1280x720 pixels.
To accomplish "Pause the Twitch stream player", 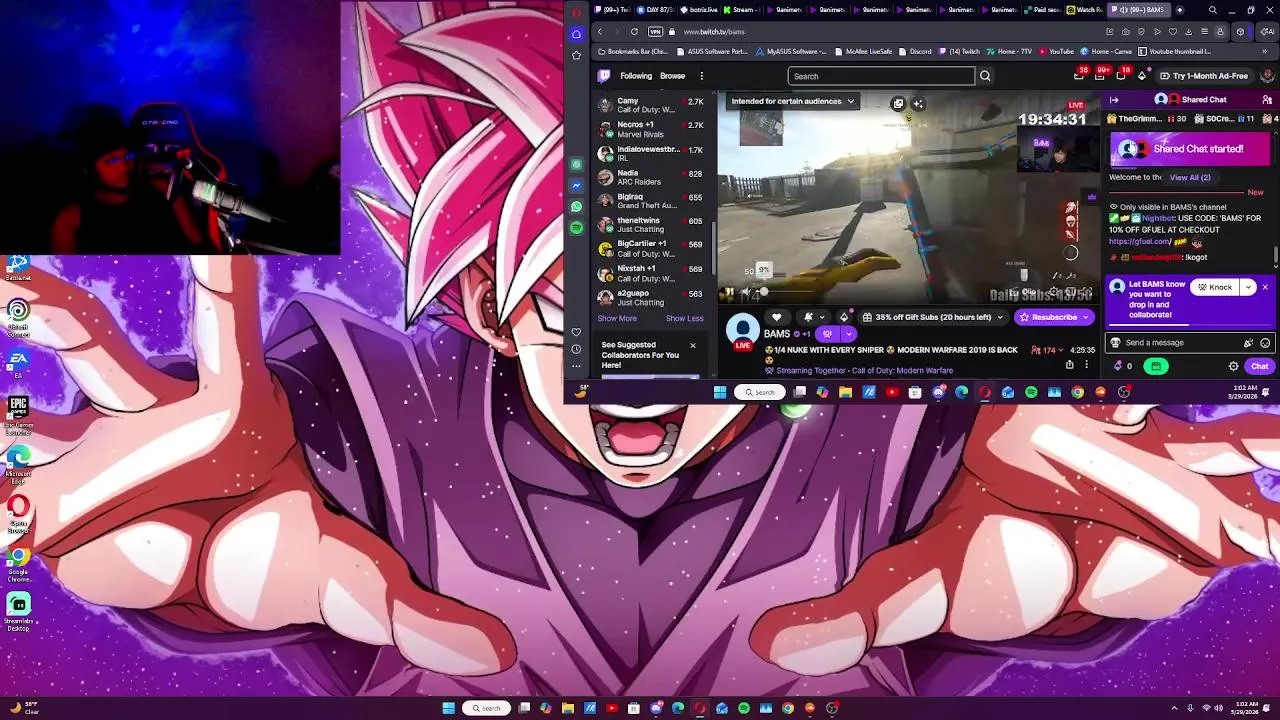I will tap(728, 292).
